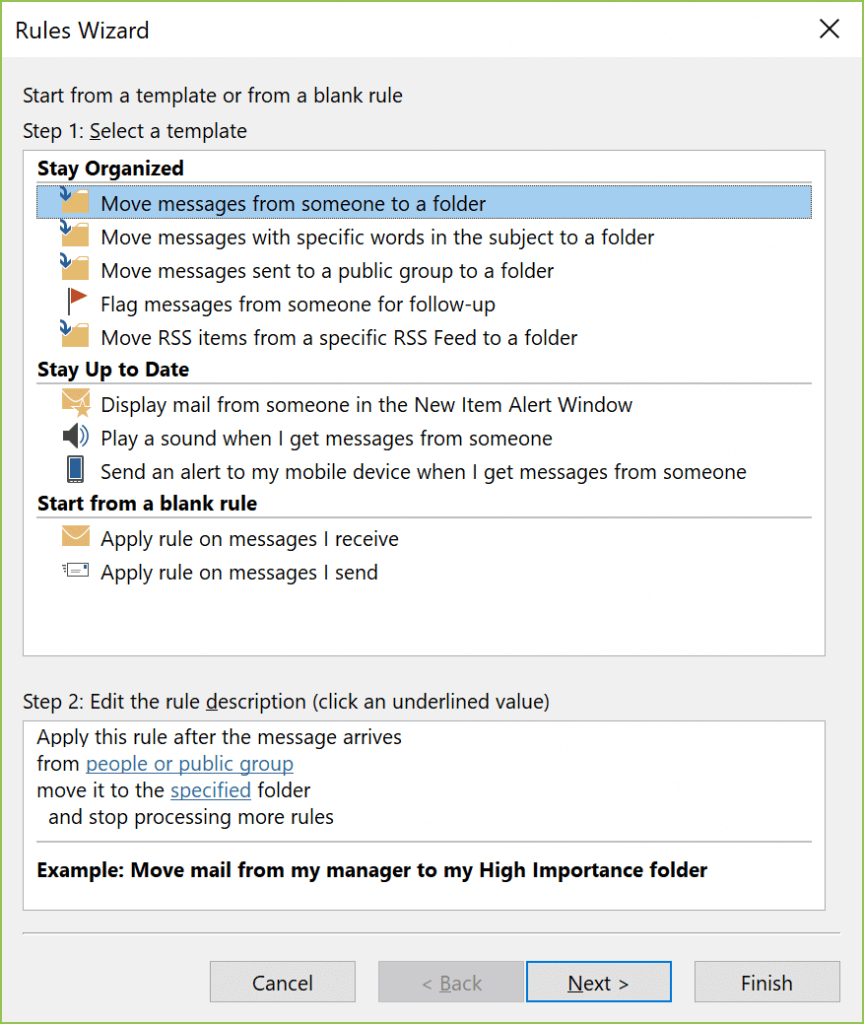864x1024 pixels.
Task: Open the people or public group link
Action: [188, 763]
